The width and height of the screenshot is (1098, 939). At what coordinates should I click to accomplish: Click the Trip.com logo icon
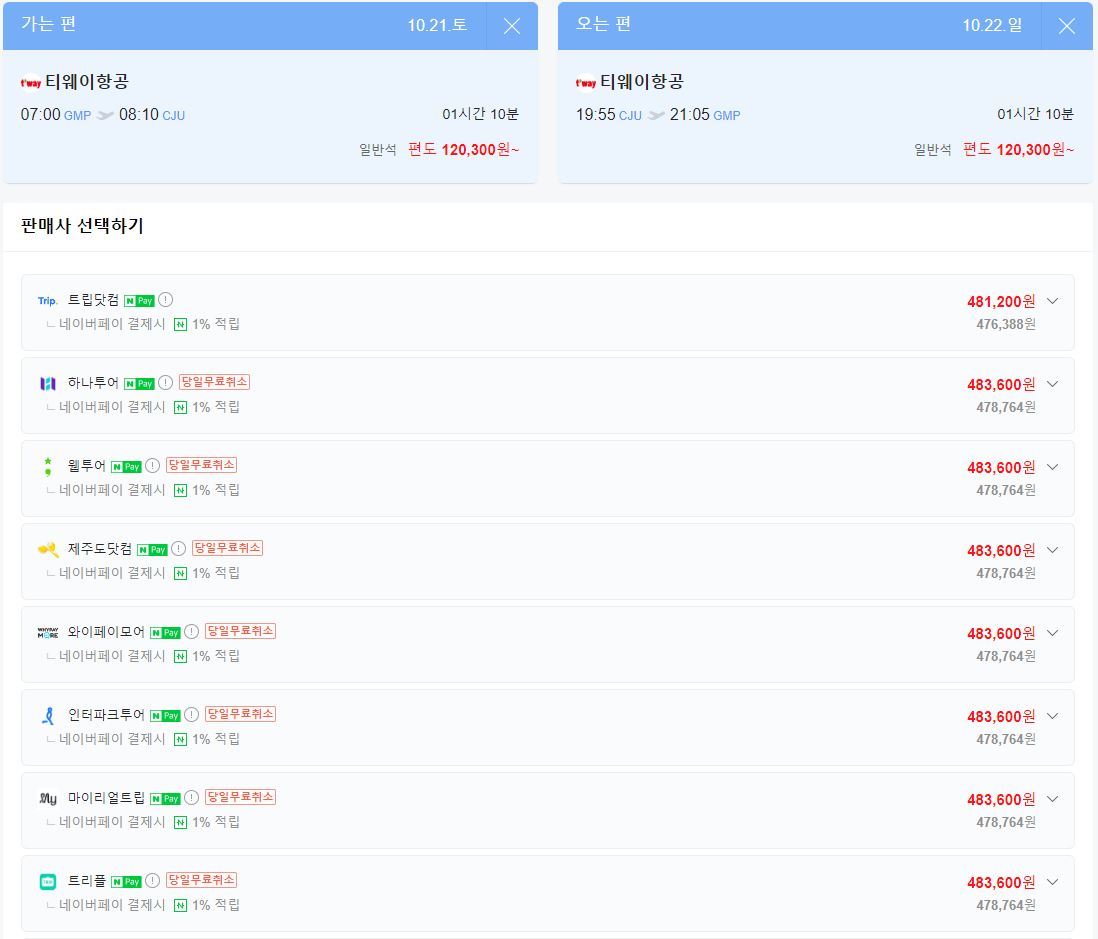(x=48, y=301)
